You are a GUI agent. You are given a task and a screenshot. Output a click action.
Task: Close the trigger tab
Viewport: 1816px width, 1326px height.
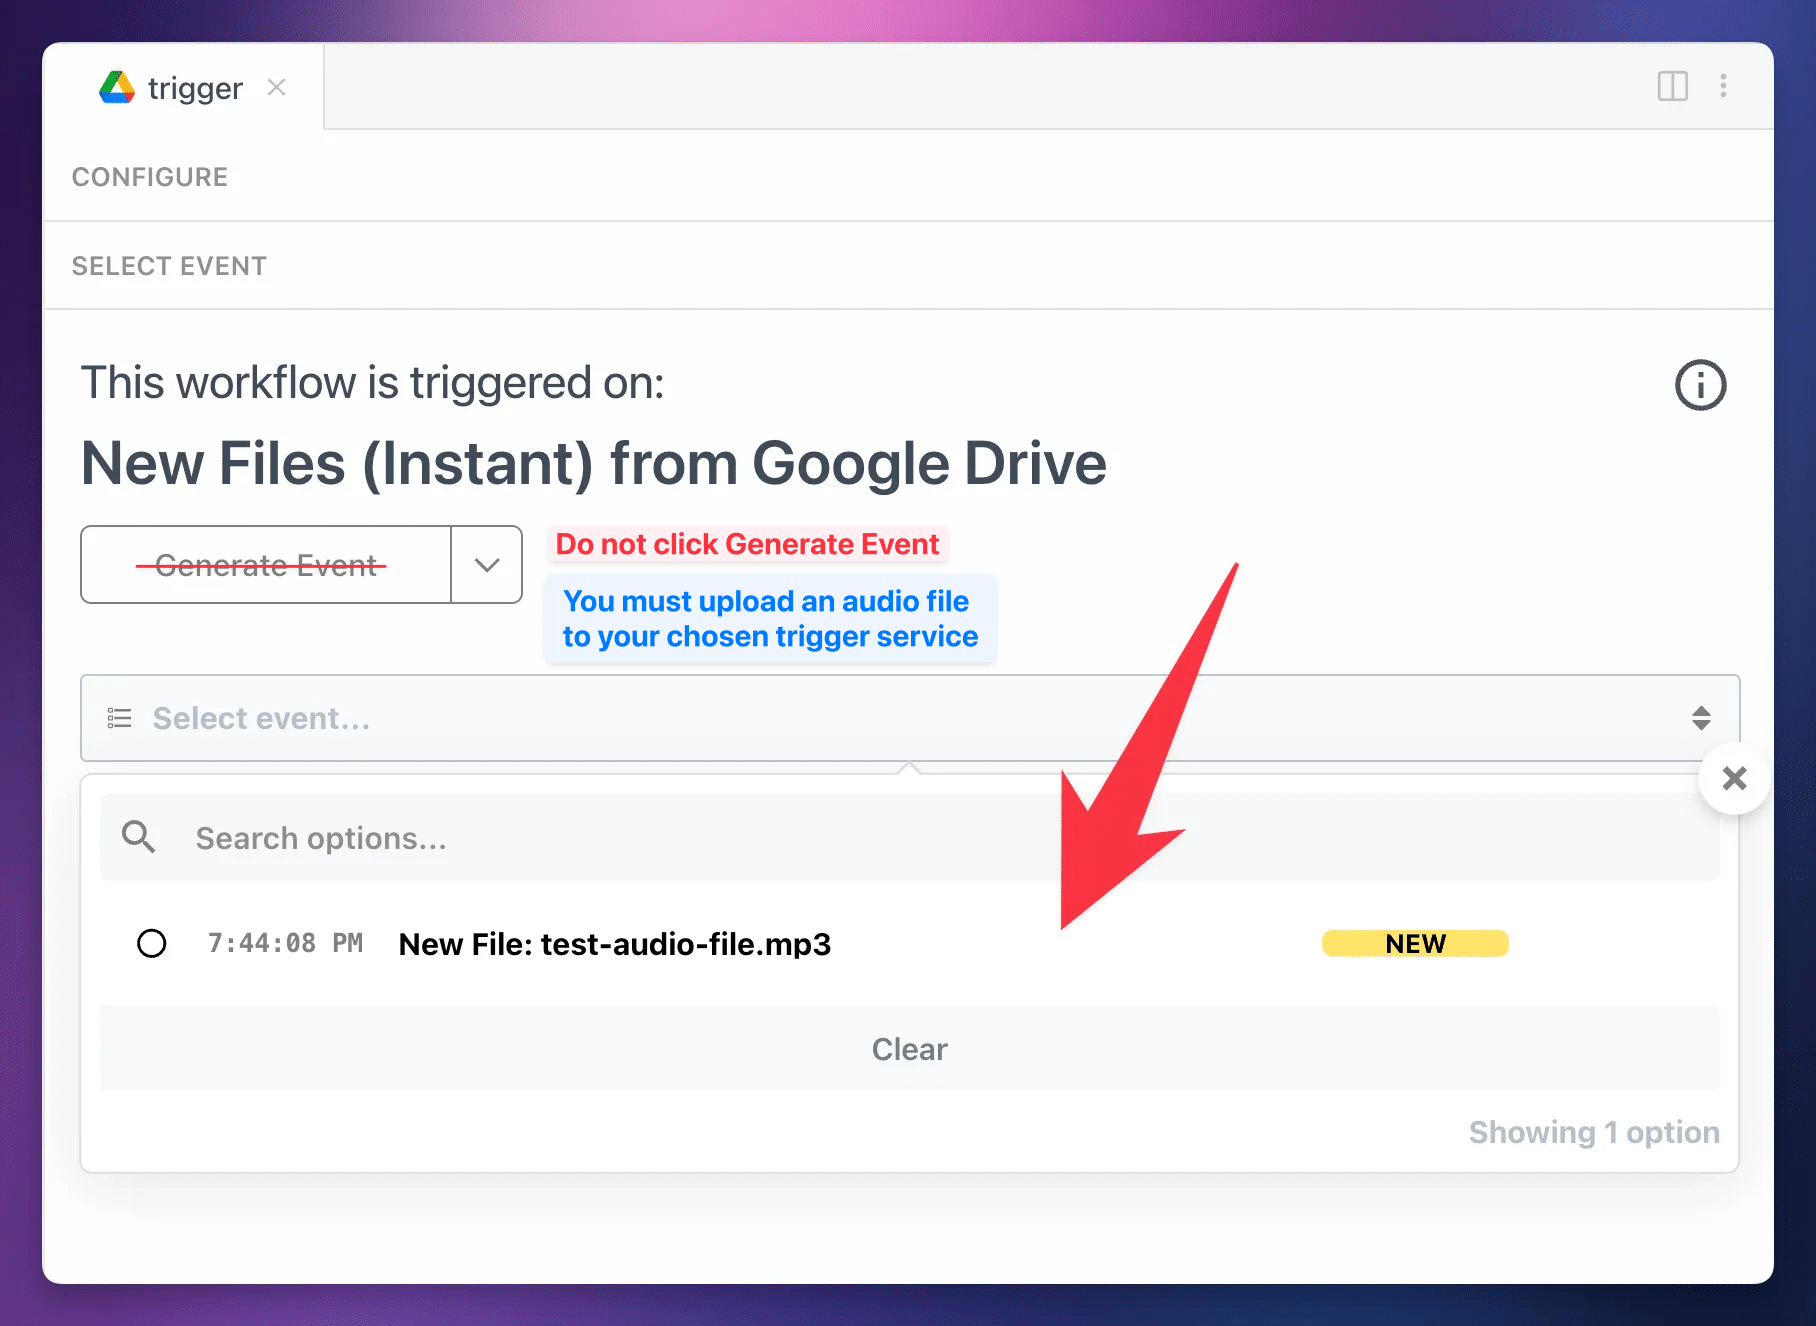(x=277, y=88)
